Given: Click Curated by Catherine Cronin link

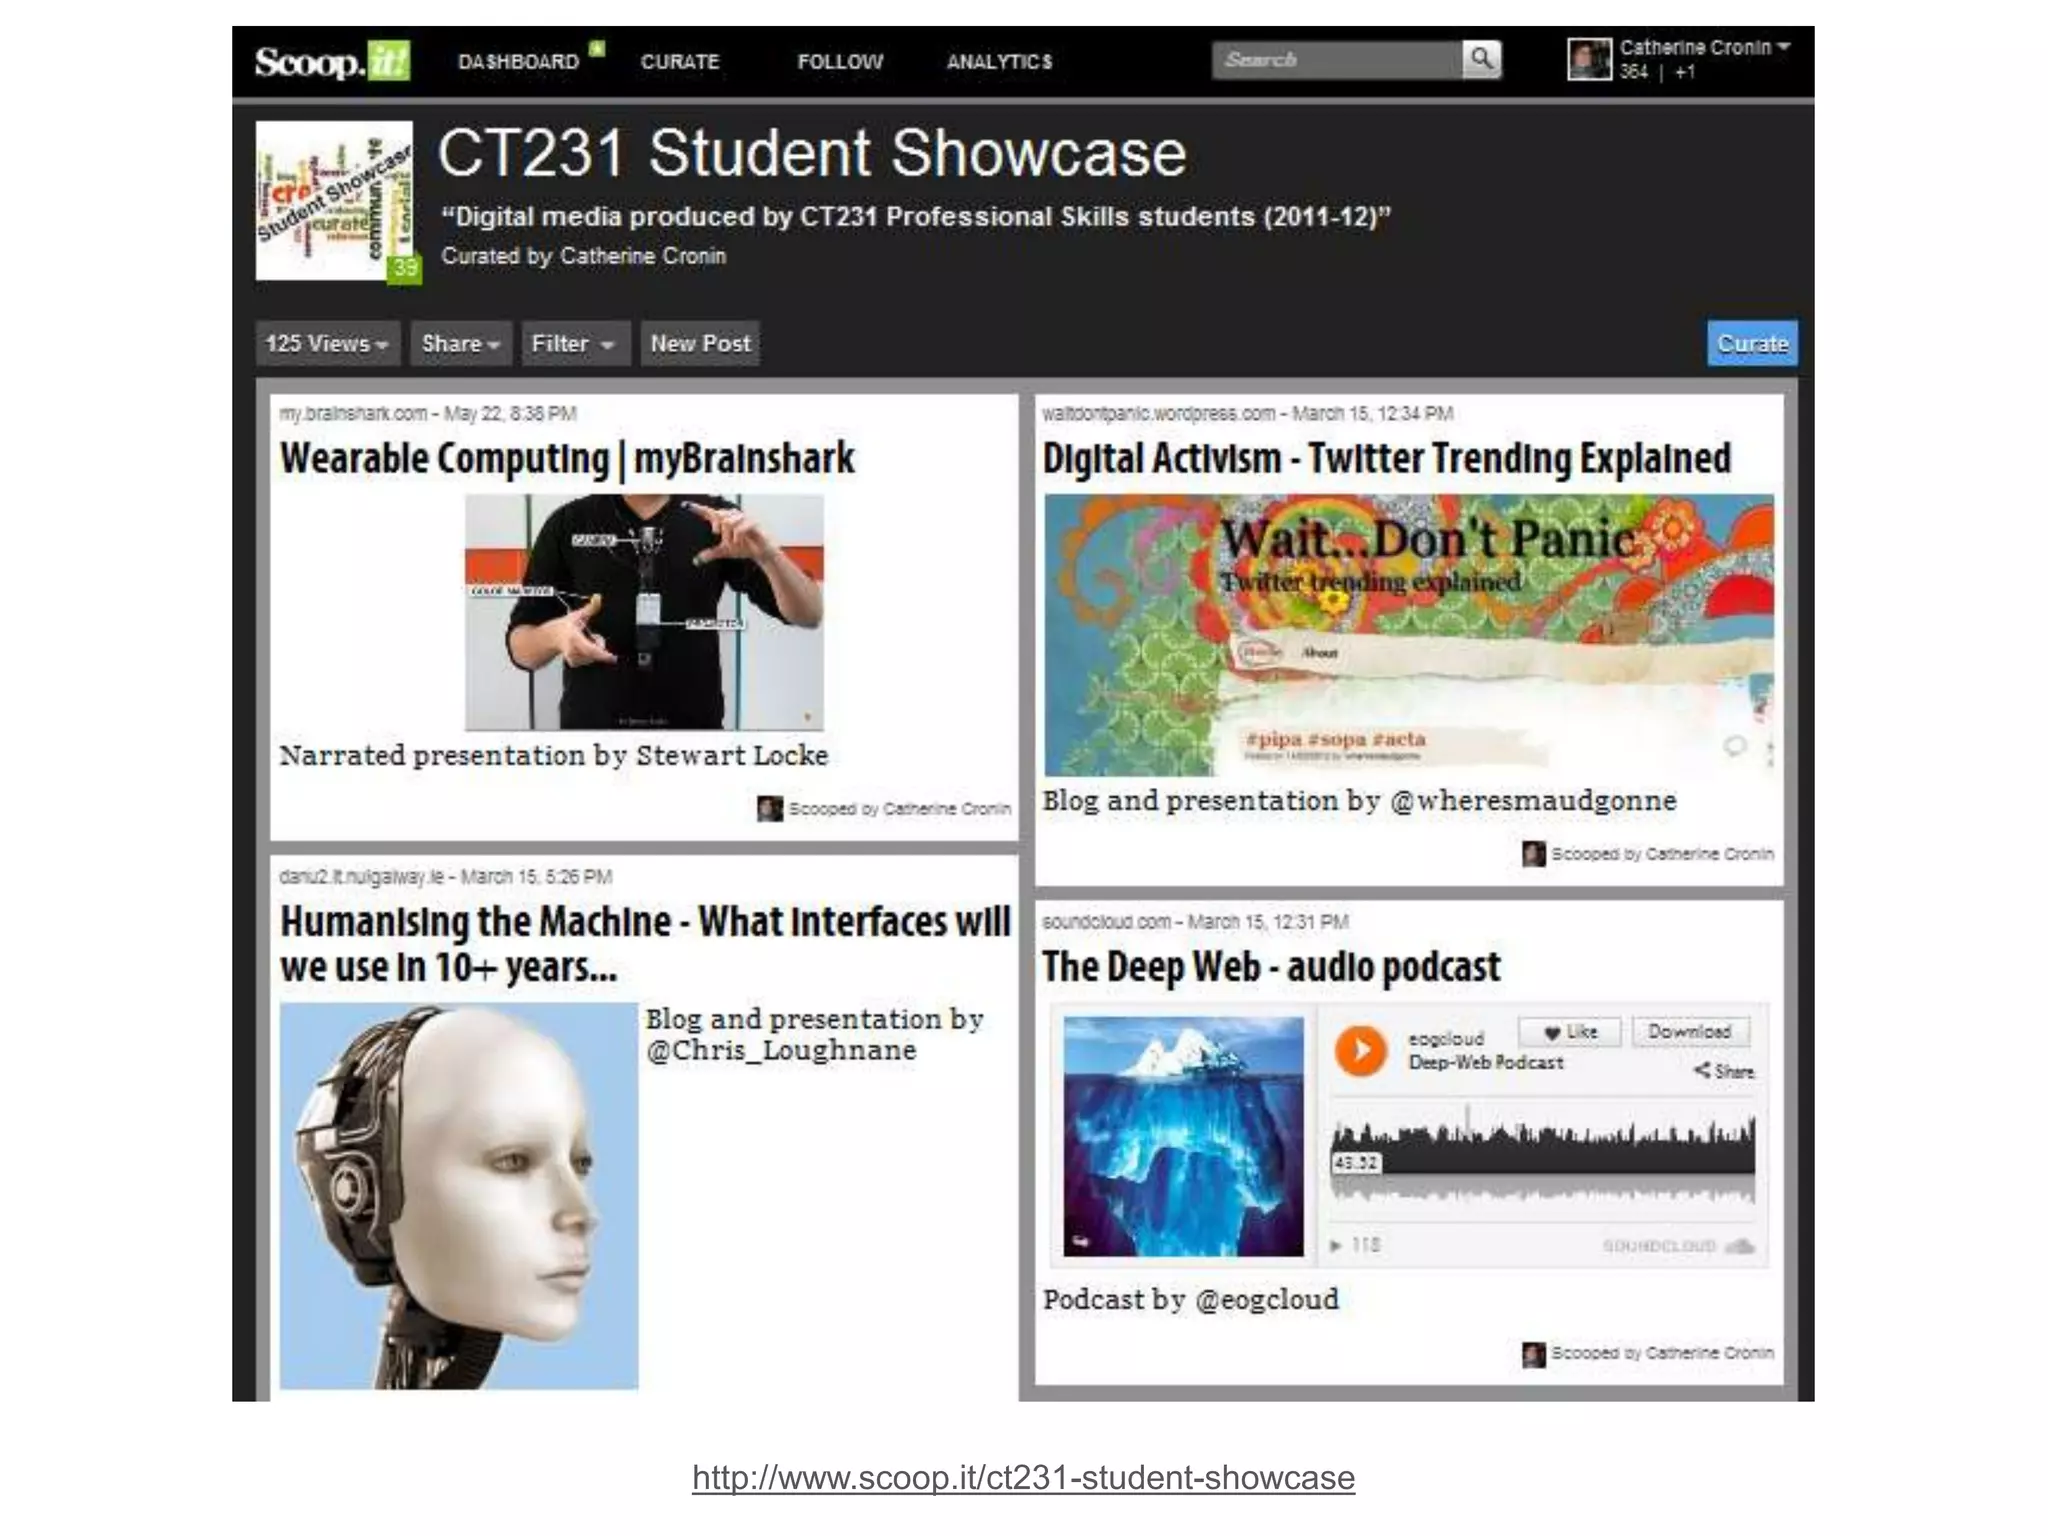Looking at the screenshot, I should (x=584, y=256).
